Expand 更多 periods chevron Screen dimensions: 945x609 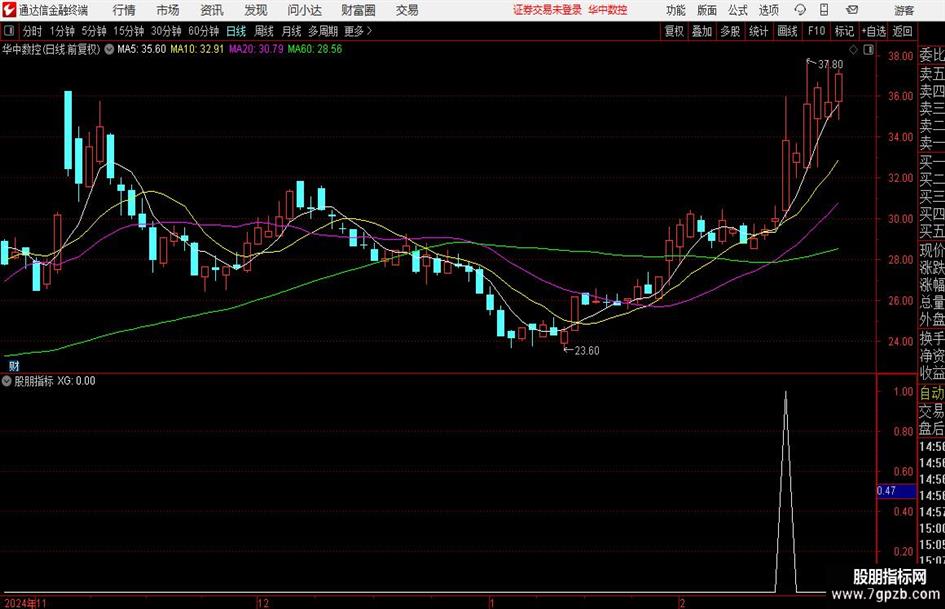click(358, 31)
